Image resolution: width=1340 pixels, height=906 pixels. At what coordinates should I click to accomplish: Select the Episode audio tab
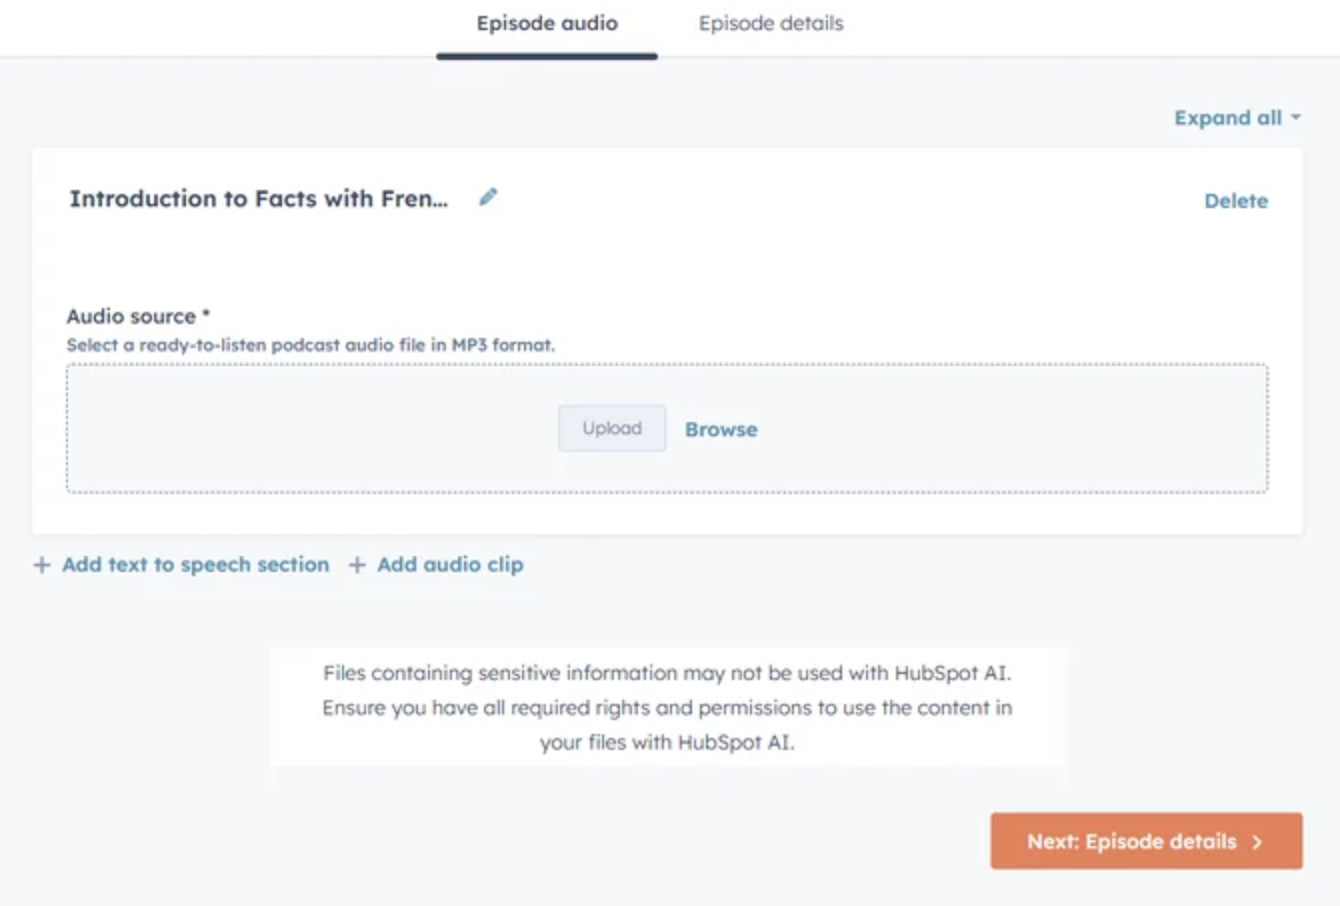pyautogui.click(x=545, y=23)
